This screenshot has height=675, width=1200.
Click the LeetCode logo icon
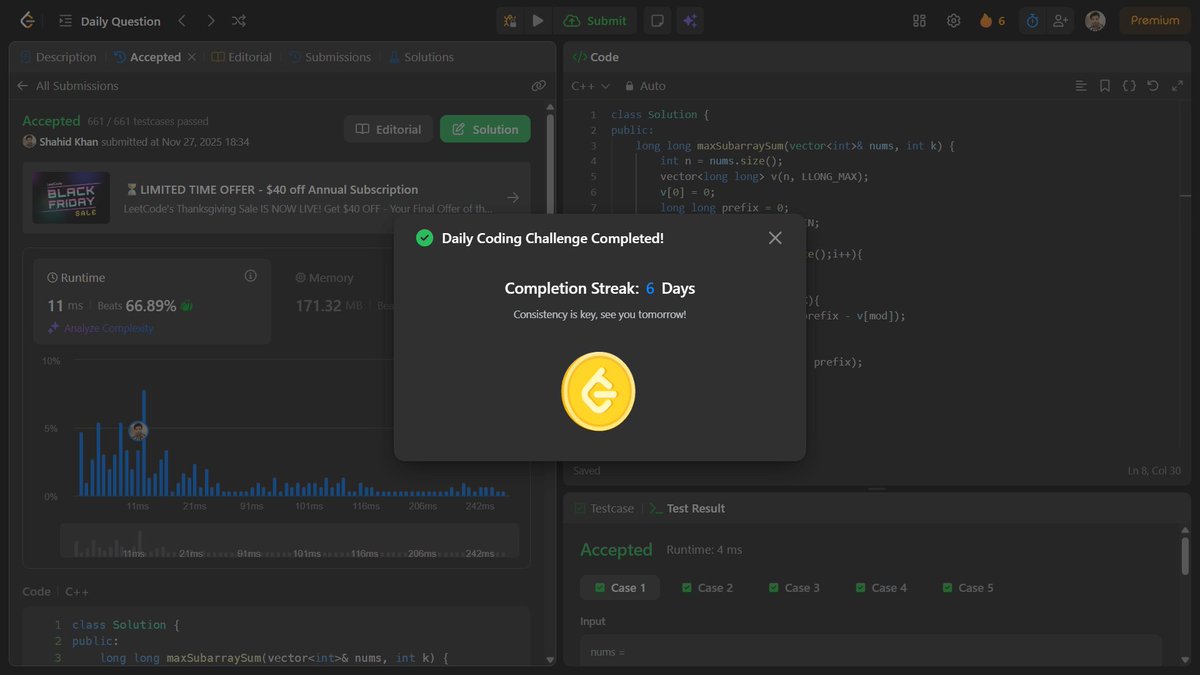pos(26,20)
